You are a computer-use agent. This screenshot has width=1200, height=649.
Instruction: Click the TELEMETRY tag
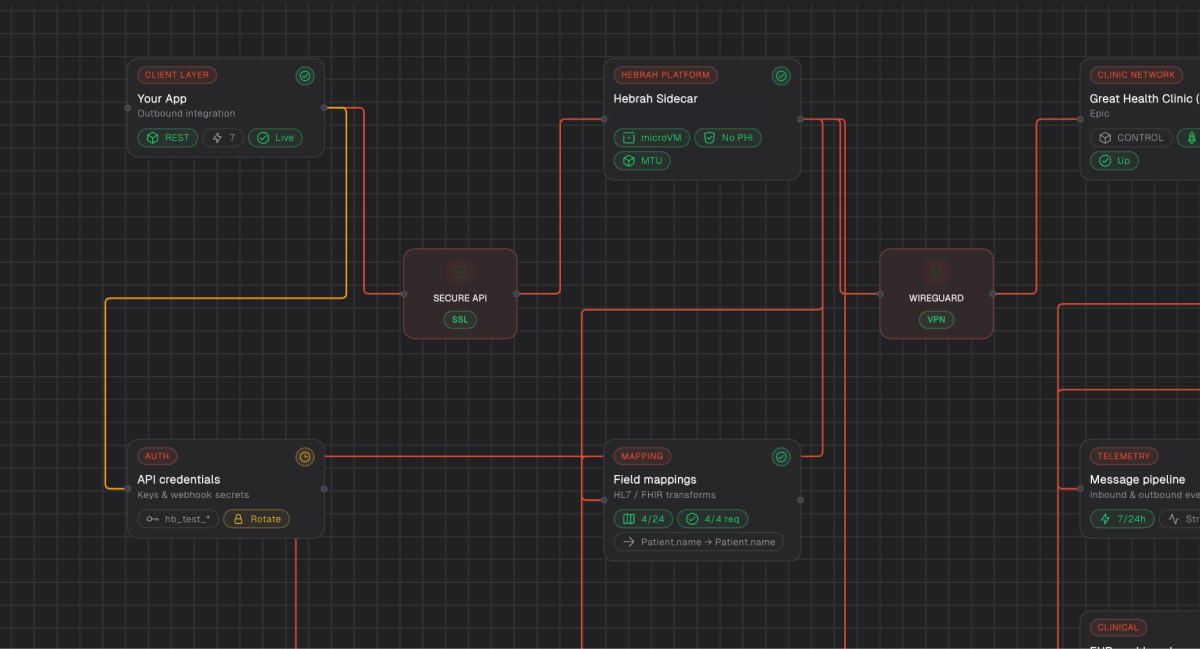[1124, 456]
